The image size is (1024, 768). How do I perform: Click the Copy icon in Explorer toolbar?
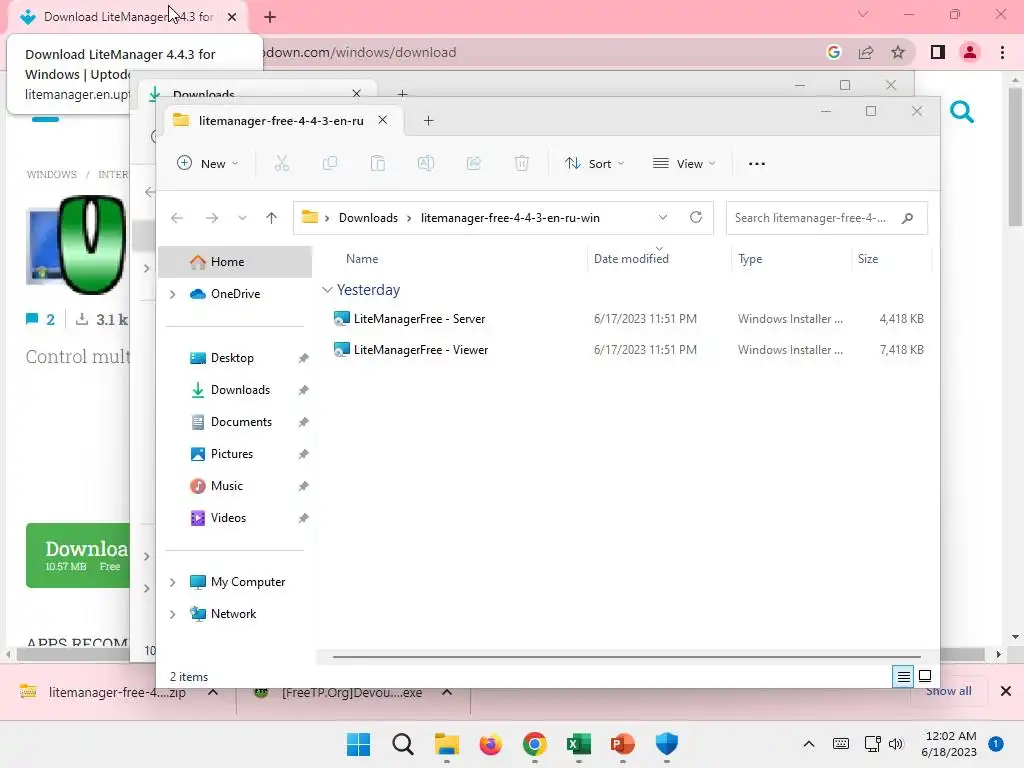point(330,163)
